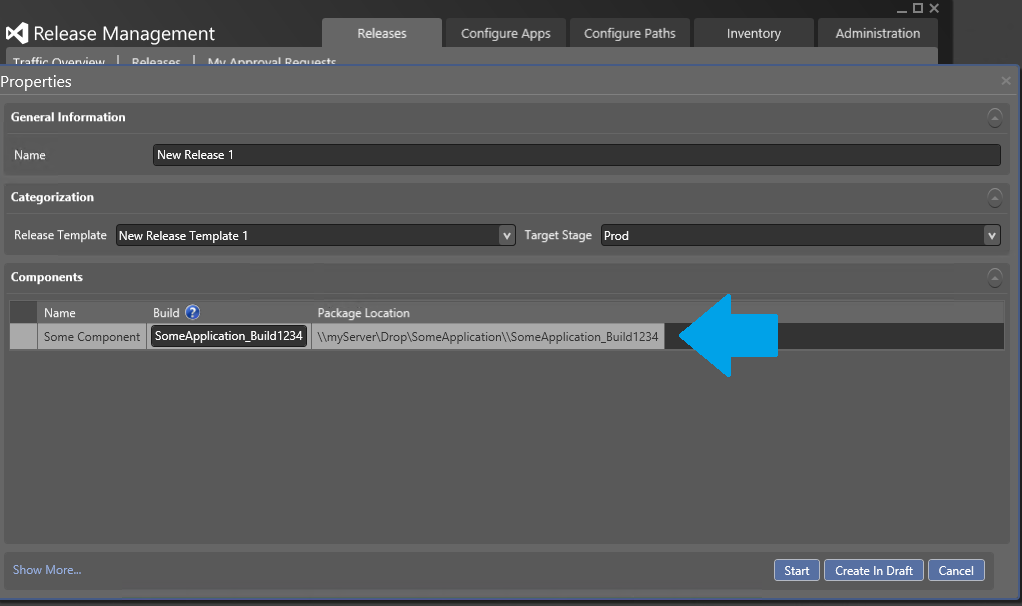Image resolution: width=1022 pixels, height=606 pixels.
Task: Open the Release Template dropdown
Action: tap(506, 236)
